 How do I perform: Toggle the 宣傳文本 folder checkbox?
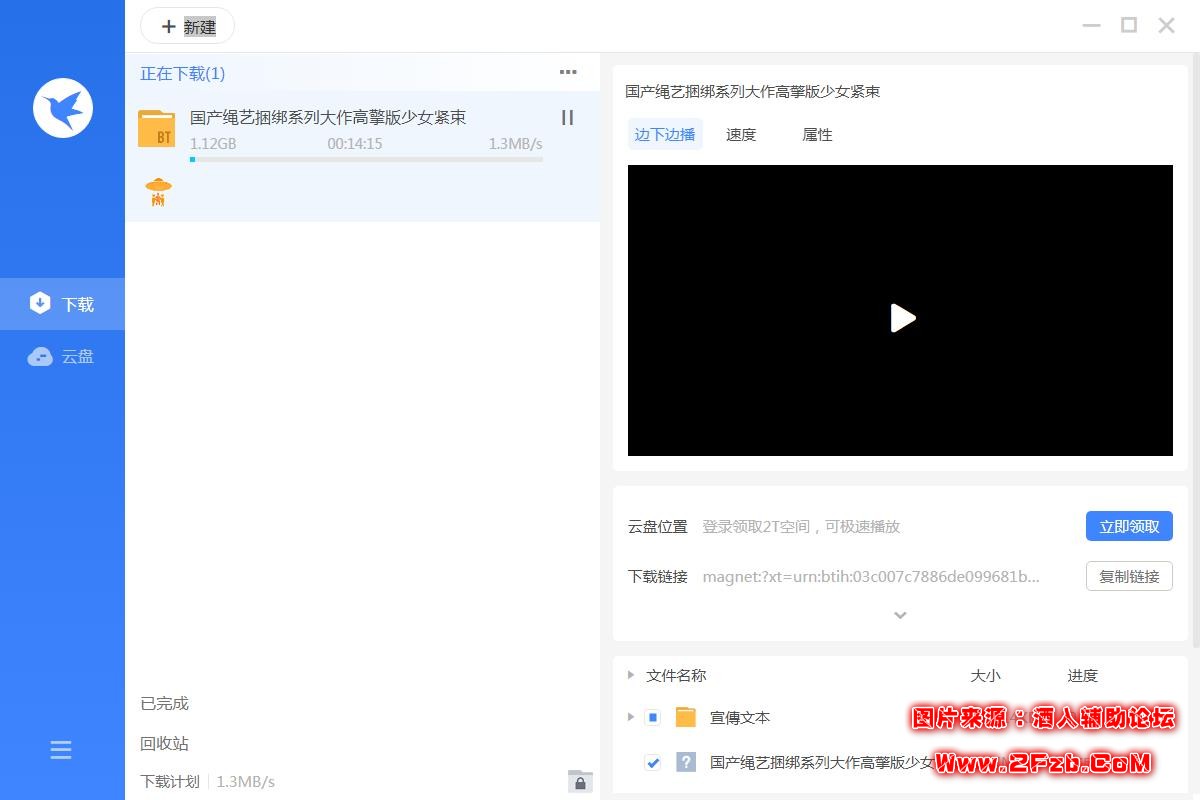(x=653, y=717)
